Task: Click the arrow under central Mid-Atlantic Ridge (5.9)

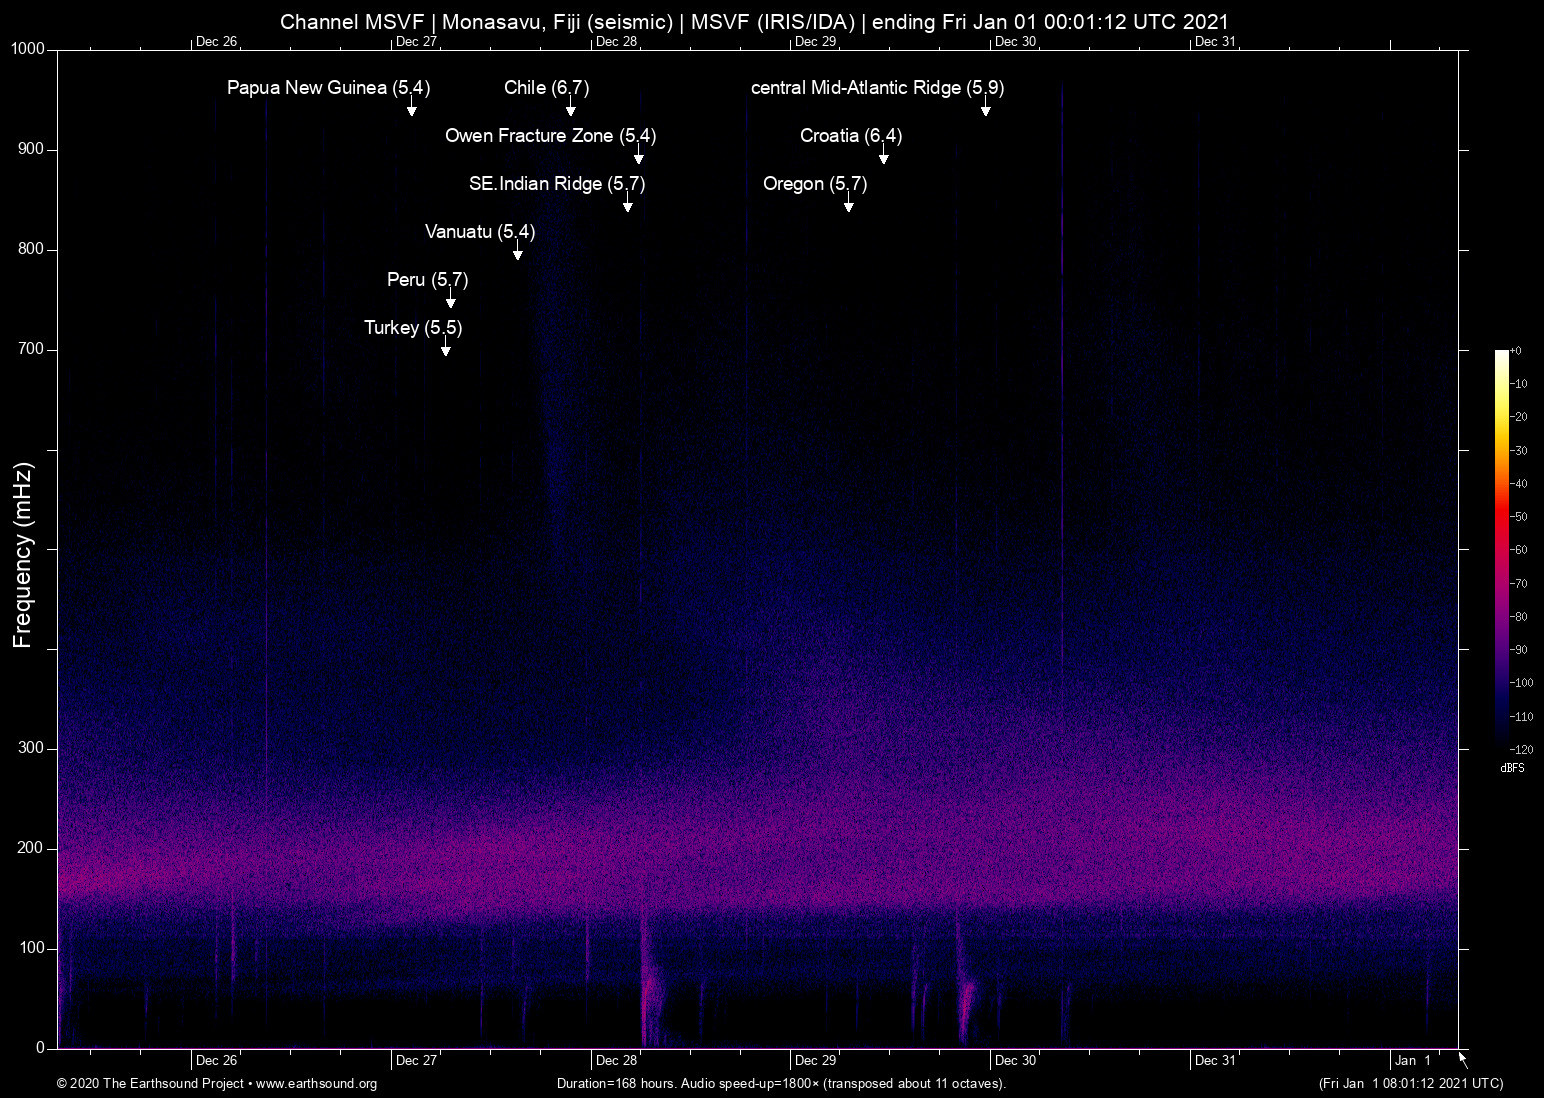Action: tap(985, 110)
